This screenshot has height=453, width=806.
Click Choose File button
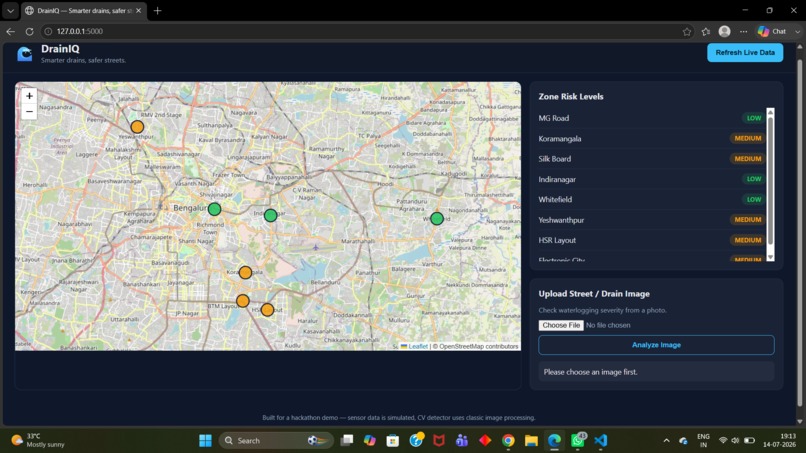point(561,325)
